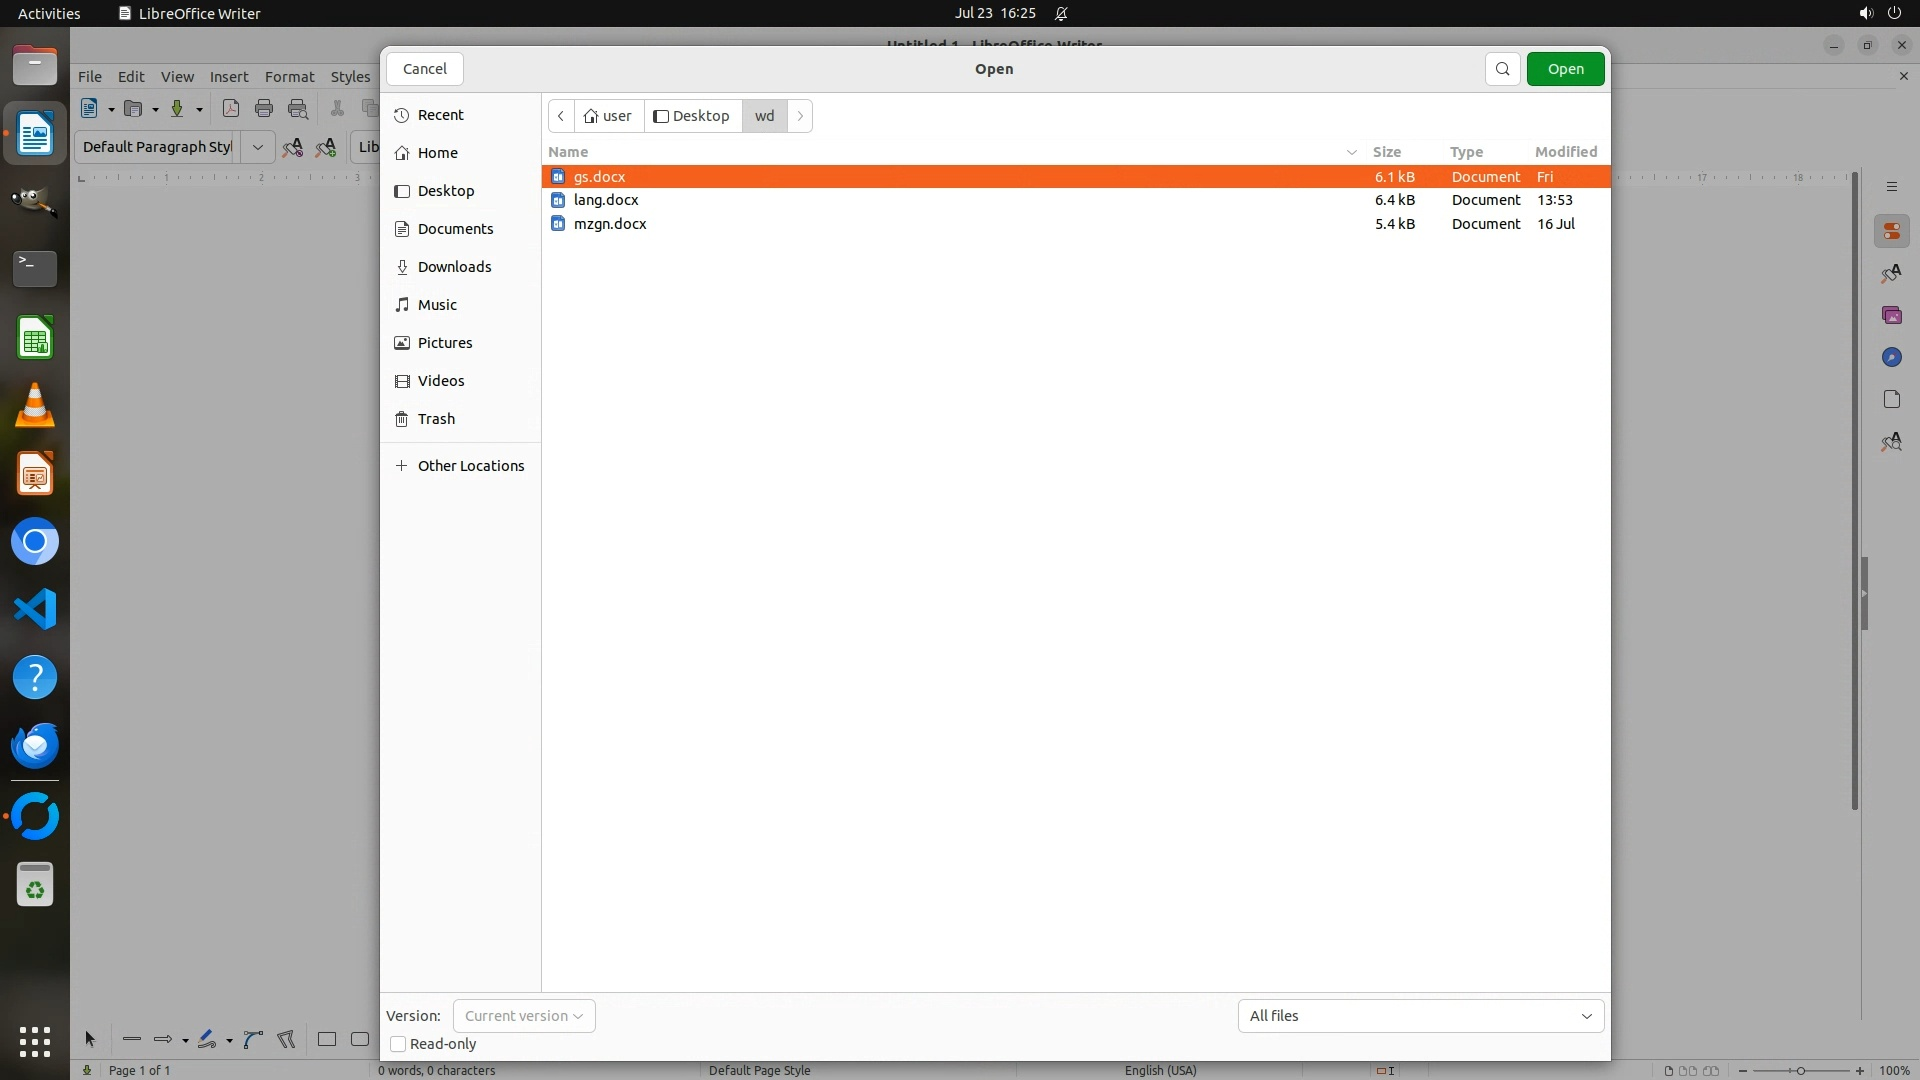Open Visual Studio Code in dock

(35, 609)
